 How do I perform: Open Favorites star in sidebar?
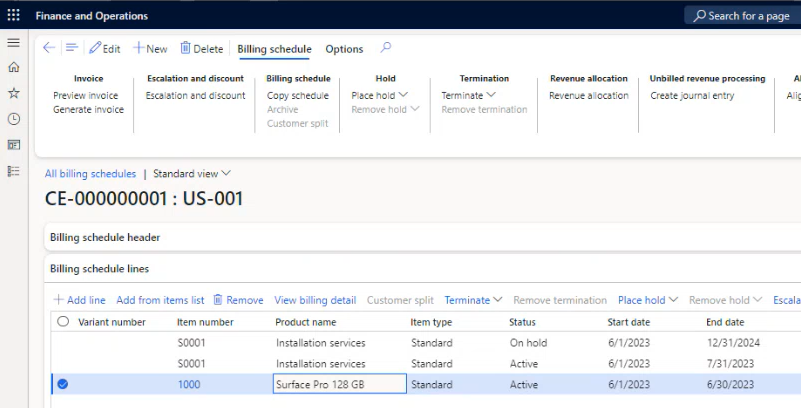click(13, 93)
